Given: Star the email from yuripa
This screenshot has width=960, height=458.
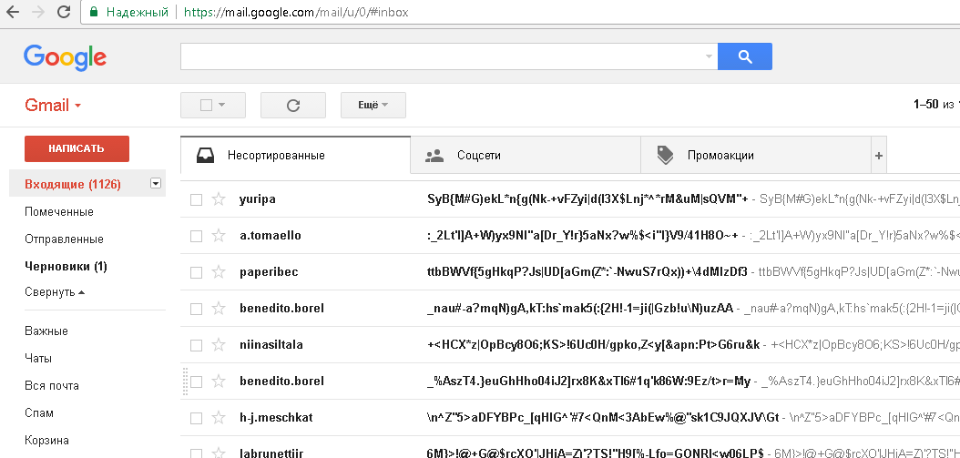Looking at the screenshot, I should [219, 199].
